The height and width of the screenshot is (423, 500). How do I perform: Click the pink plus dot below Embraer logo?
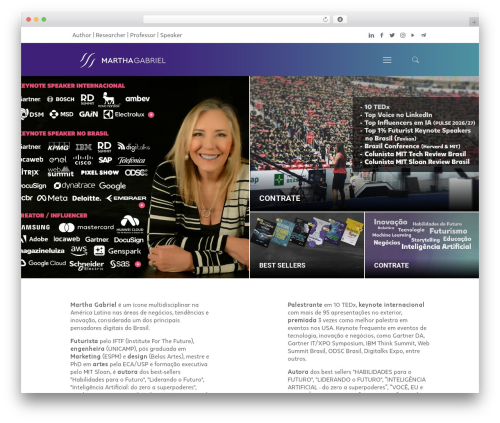pos(142,205)
